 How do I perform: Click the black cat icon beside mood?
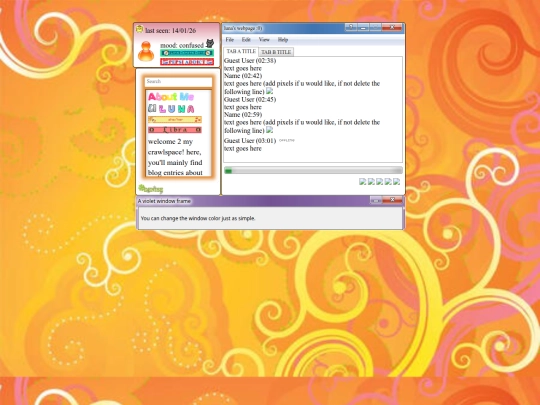pos(210,44)
